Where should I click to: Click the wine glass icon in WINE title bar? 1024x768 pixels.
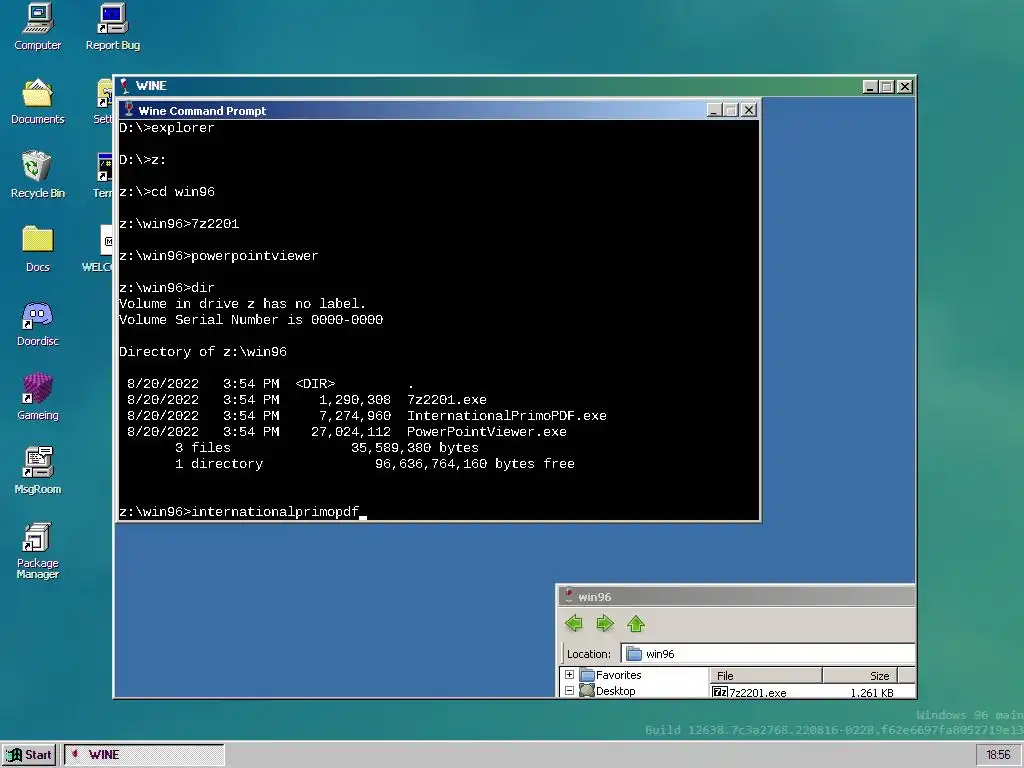click(x=124, y=86)
